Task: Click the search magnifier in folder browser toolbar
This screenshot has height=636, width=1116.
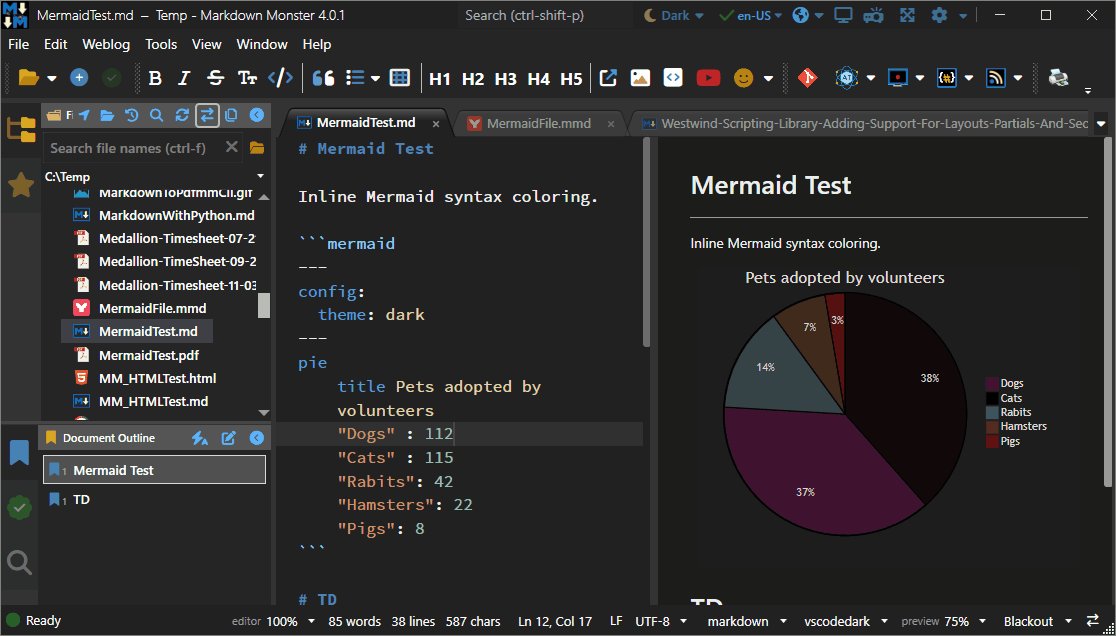Action: [157, 115]
